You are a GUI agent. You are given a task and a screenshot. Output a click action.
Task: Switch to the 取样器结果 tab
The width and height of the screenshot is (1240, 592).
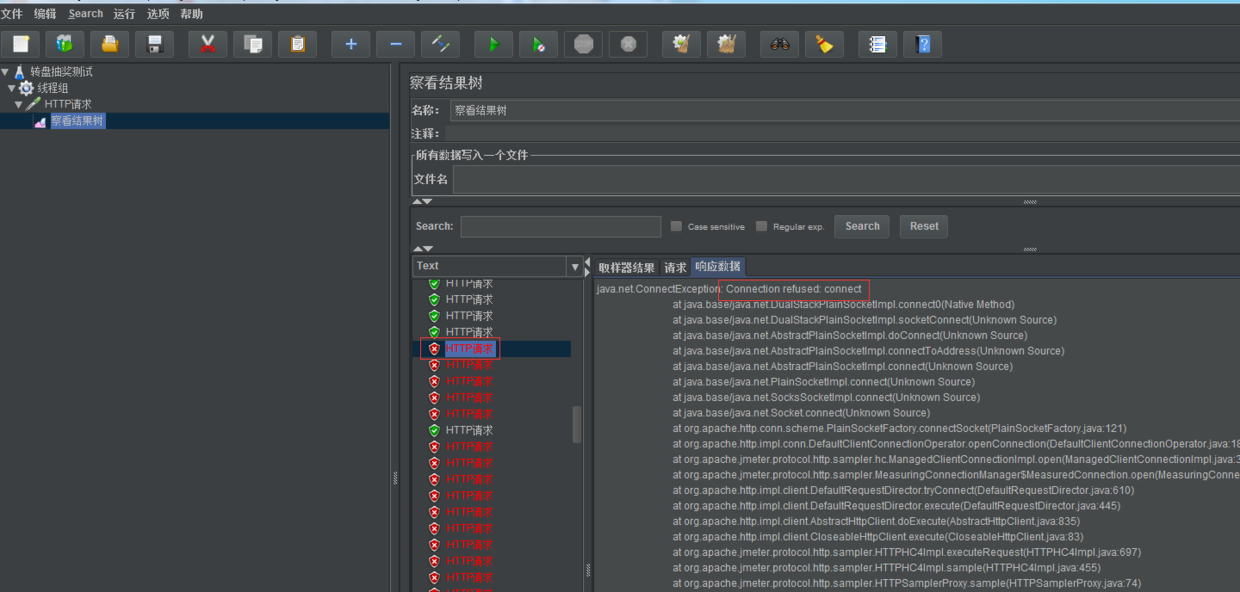coord(626,268)
